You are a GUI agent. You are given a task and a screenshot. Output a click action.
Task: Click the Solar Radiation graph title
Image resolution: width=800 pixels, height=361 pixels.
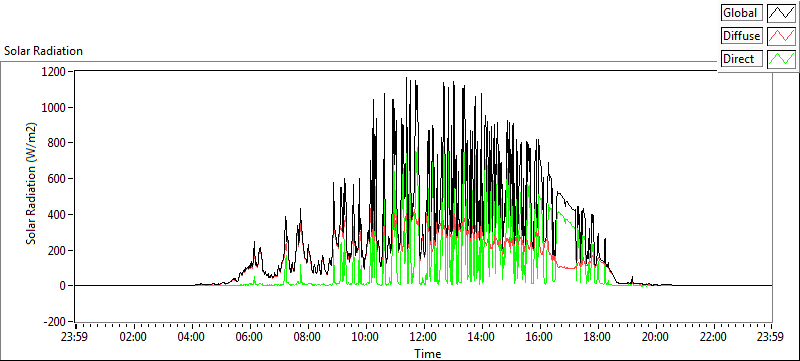click(43, 51)
